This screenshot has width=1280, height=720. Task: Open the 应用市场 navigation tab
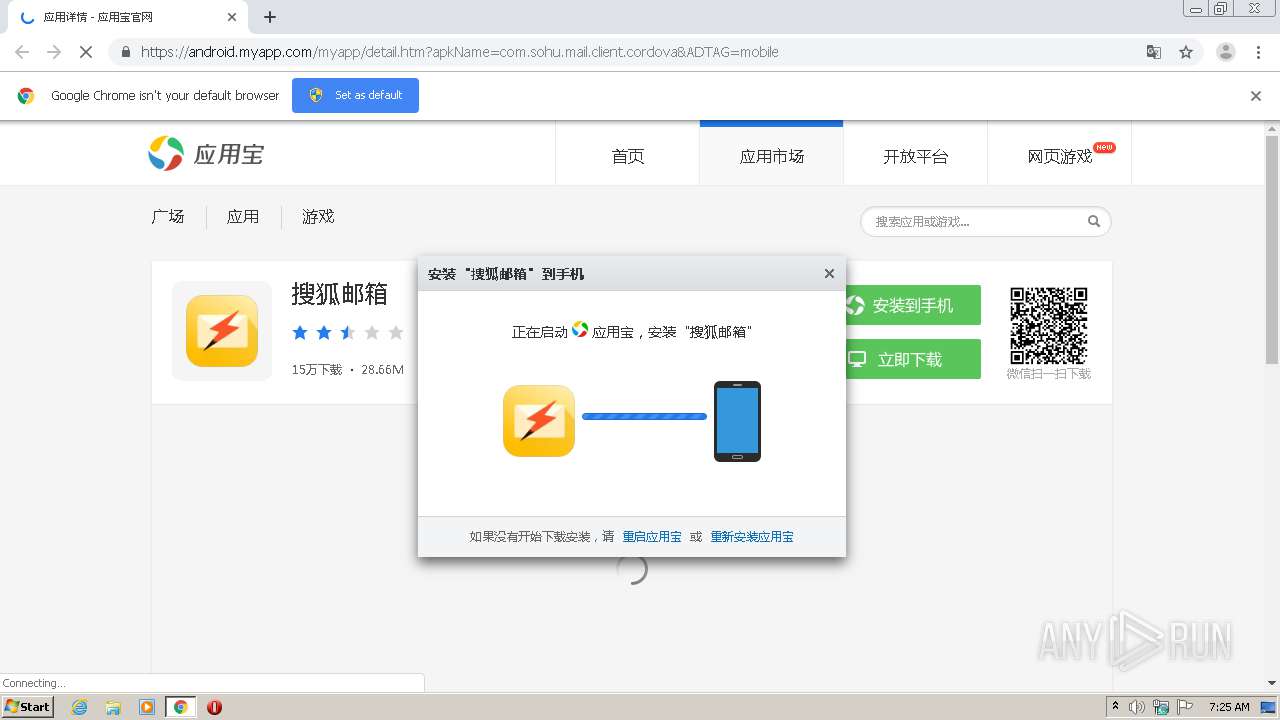pos(771,156)
